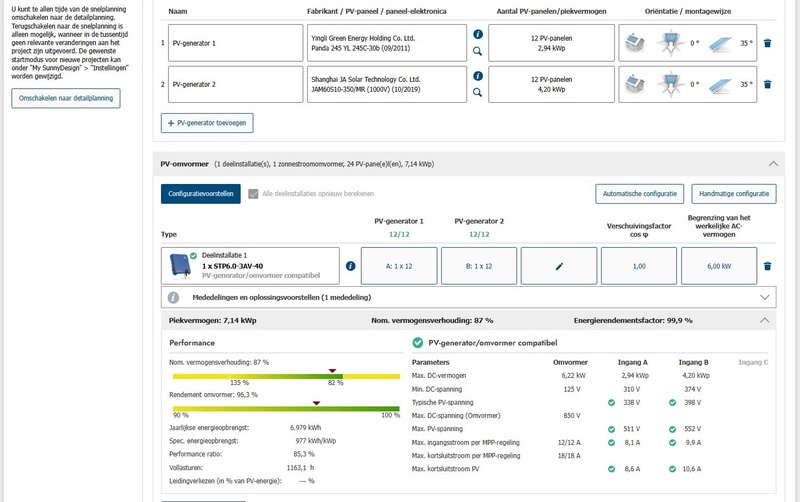Viewport: 800px width, 502px height.
Task: Click Vollasturen value 1163,1 h
Action: 300,467
